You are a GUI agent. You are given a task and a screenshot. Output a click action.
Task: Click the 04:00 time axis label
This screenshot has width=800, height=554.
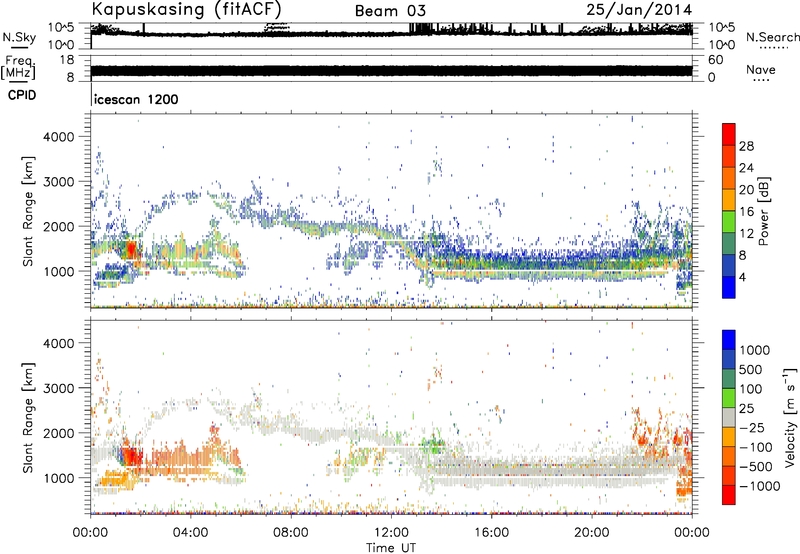pyautogui.click(x=190, y=533)
